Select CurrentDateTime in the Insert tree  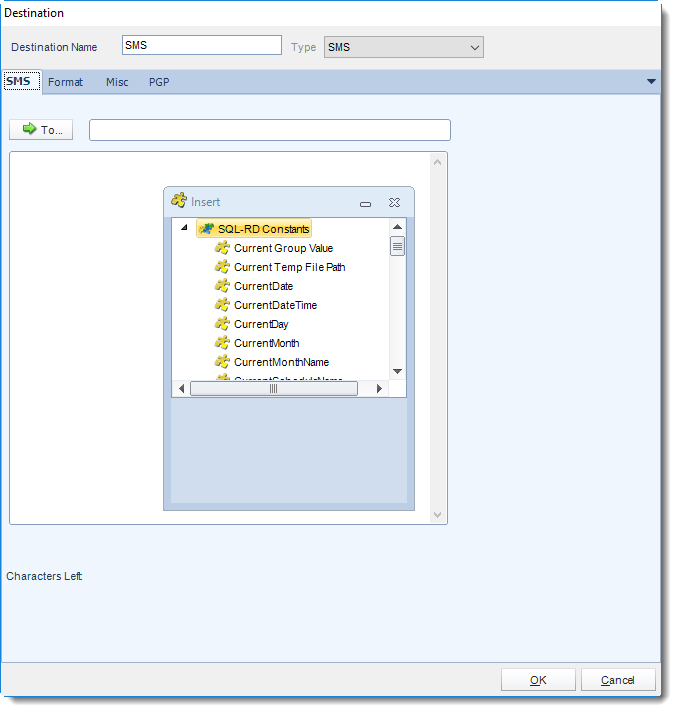(x=275, y=306)
